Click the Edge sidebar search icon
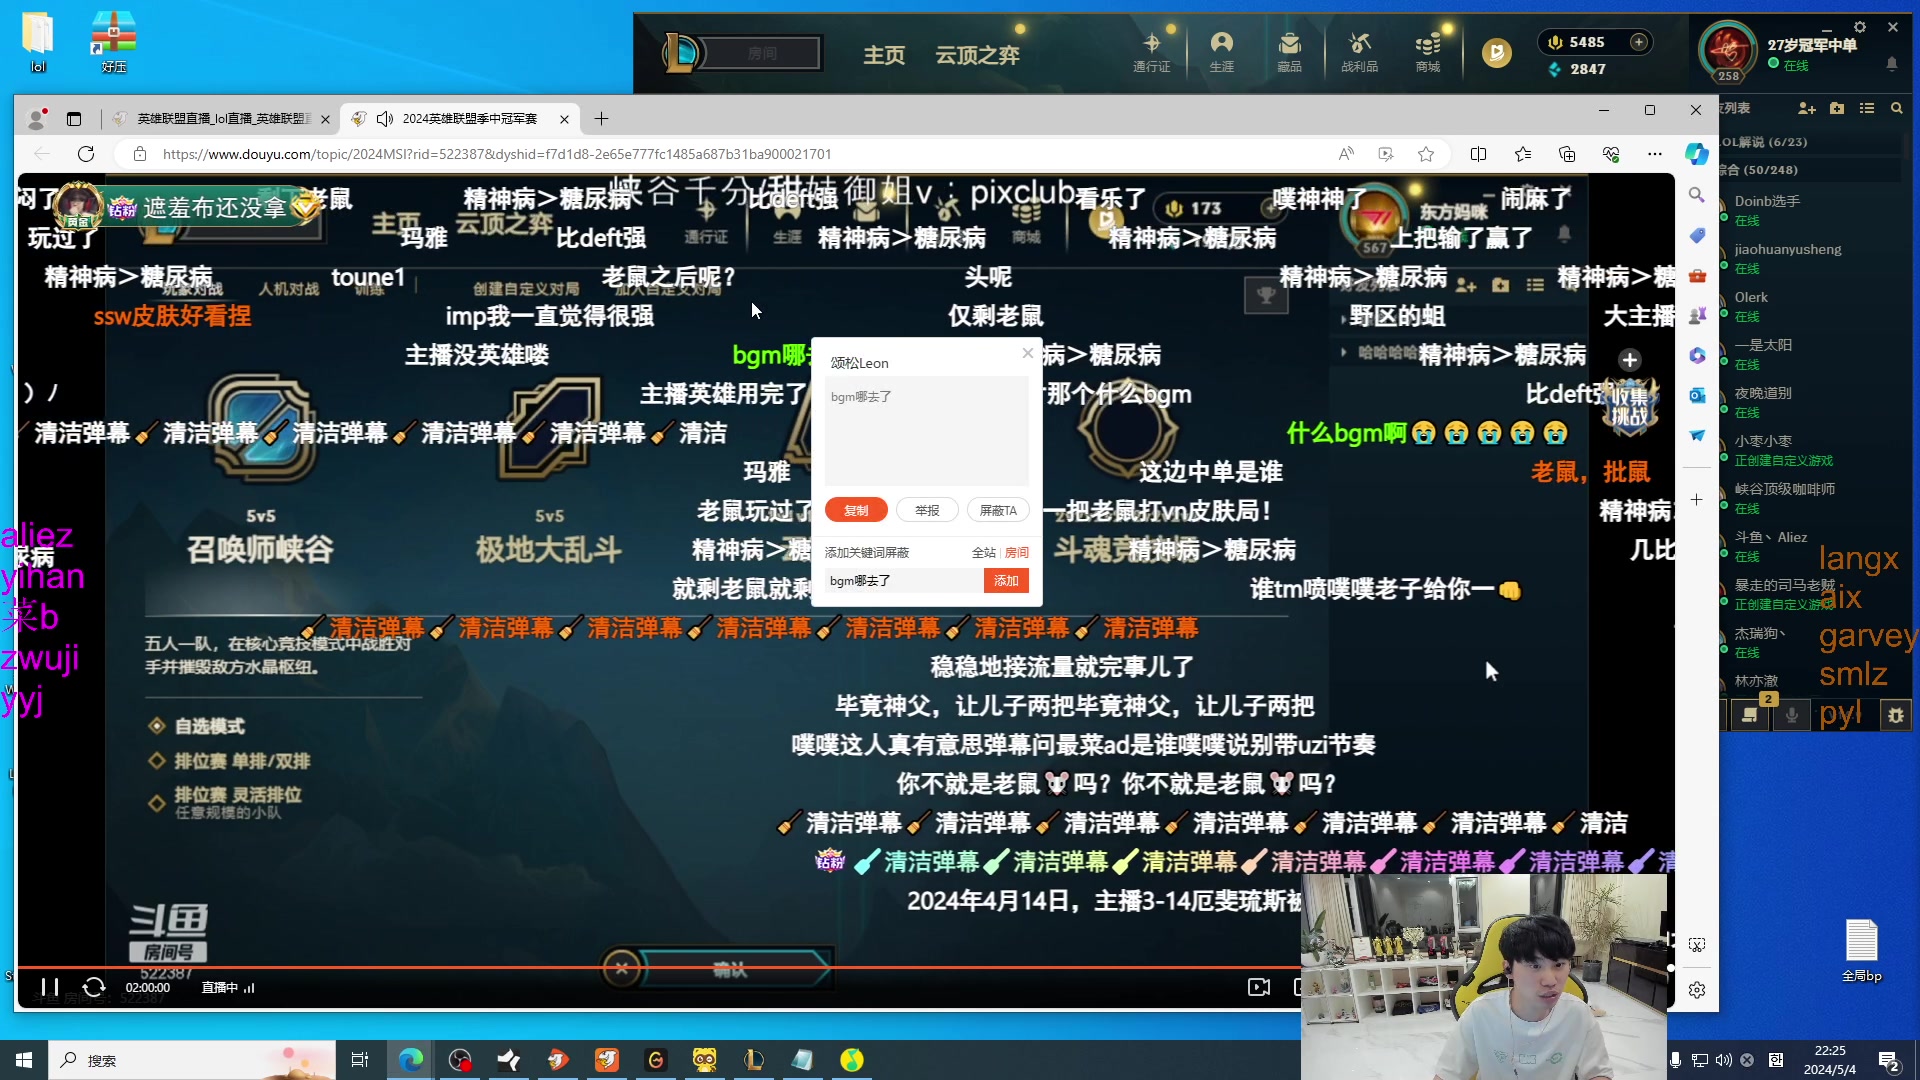The width and height of the screenshot is (1920, 1080). tap(1697, 195)
